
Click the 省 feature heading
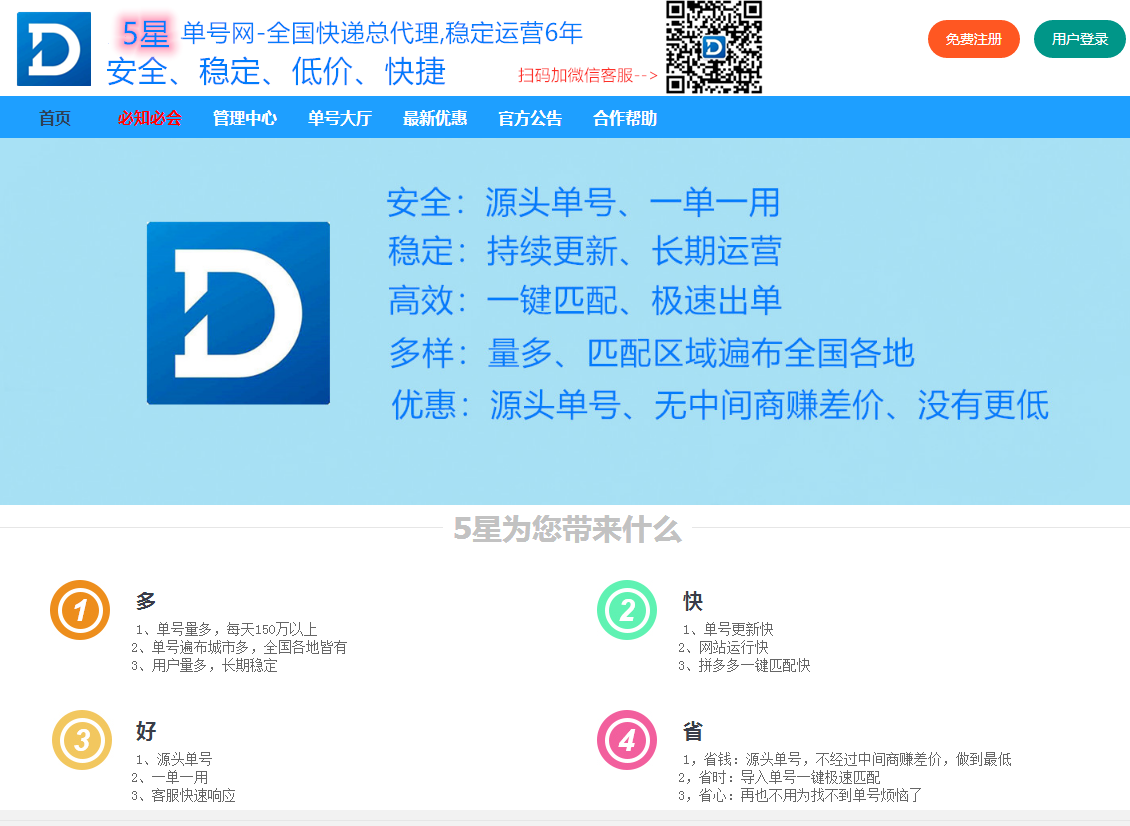click(693, 731)
